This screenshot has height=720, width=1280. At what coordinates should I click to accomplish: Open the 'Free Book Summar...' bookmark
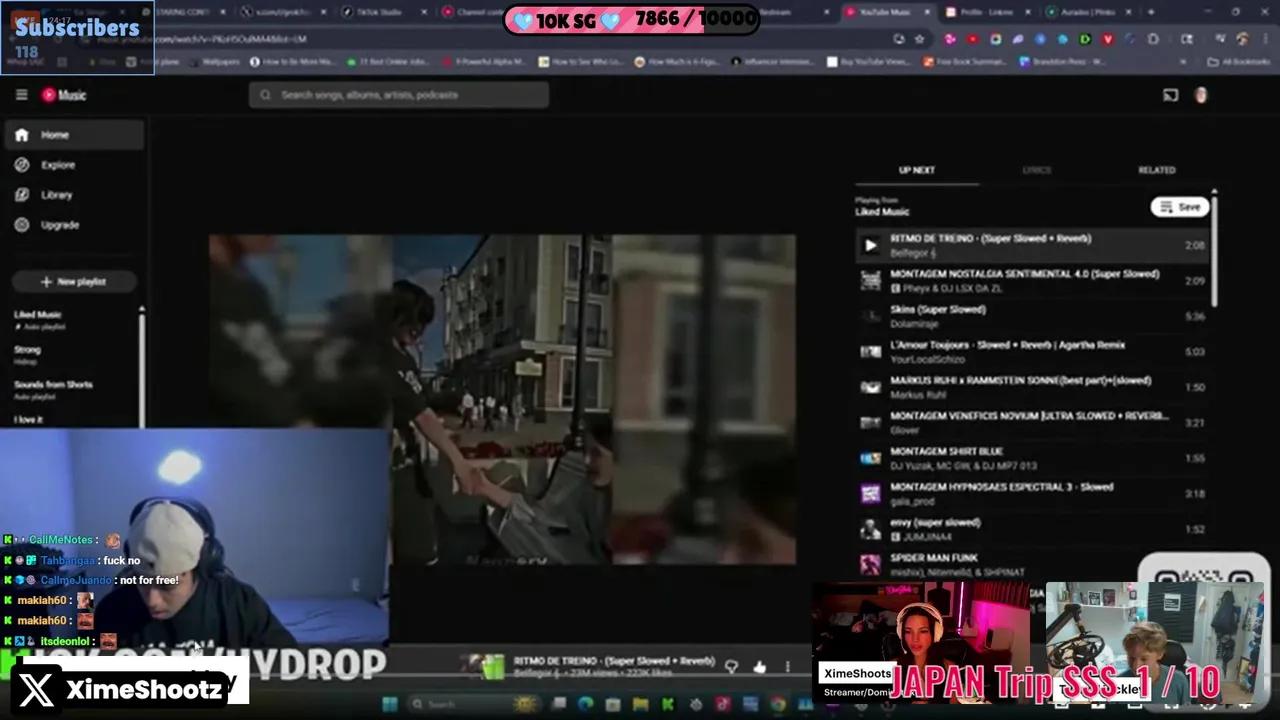click(x=964, y=62)
